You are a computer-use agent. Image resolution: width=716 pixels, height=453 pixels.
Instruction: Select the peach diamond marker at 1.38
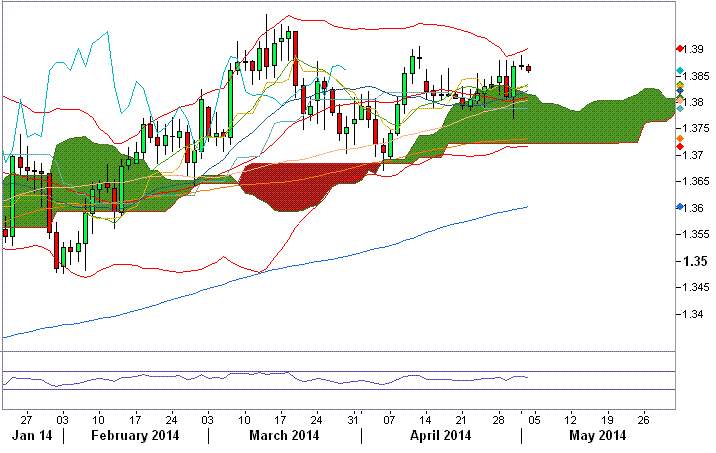680,101
